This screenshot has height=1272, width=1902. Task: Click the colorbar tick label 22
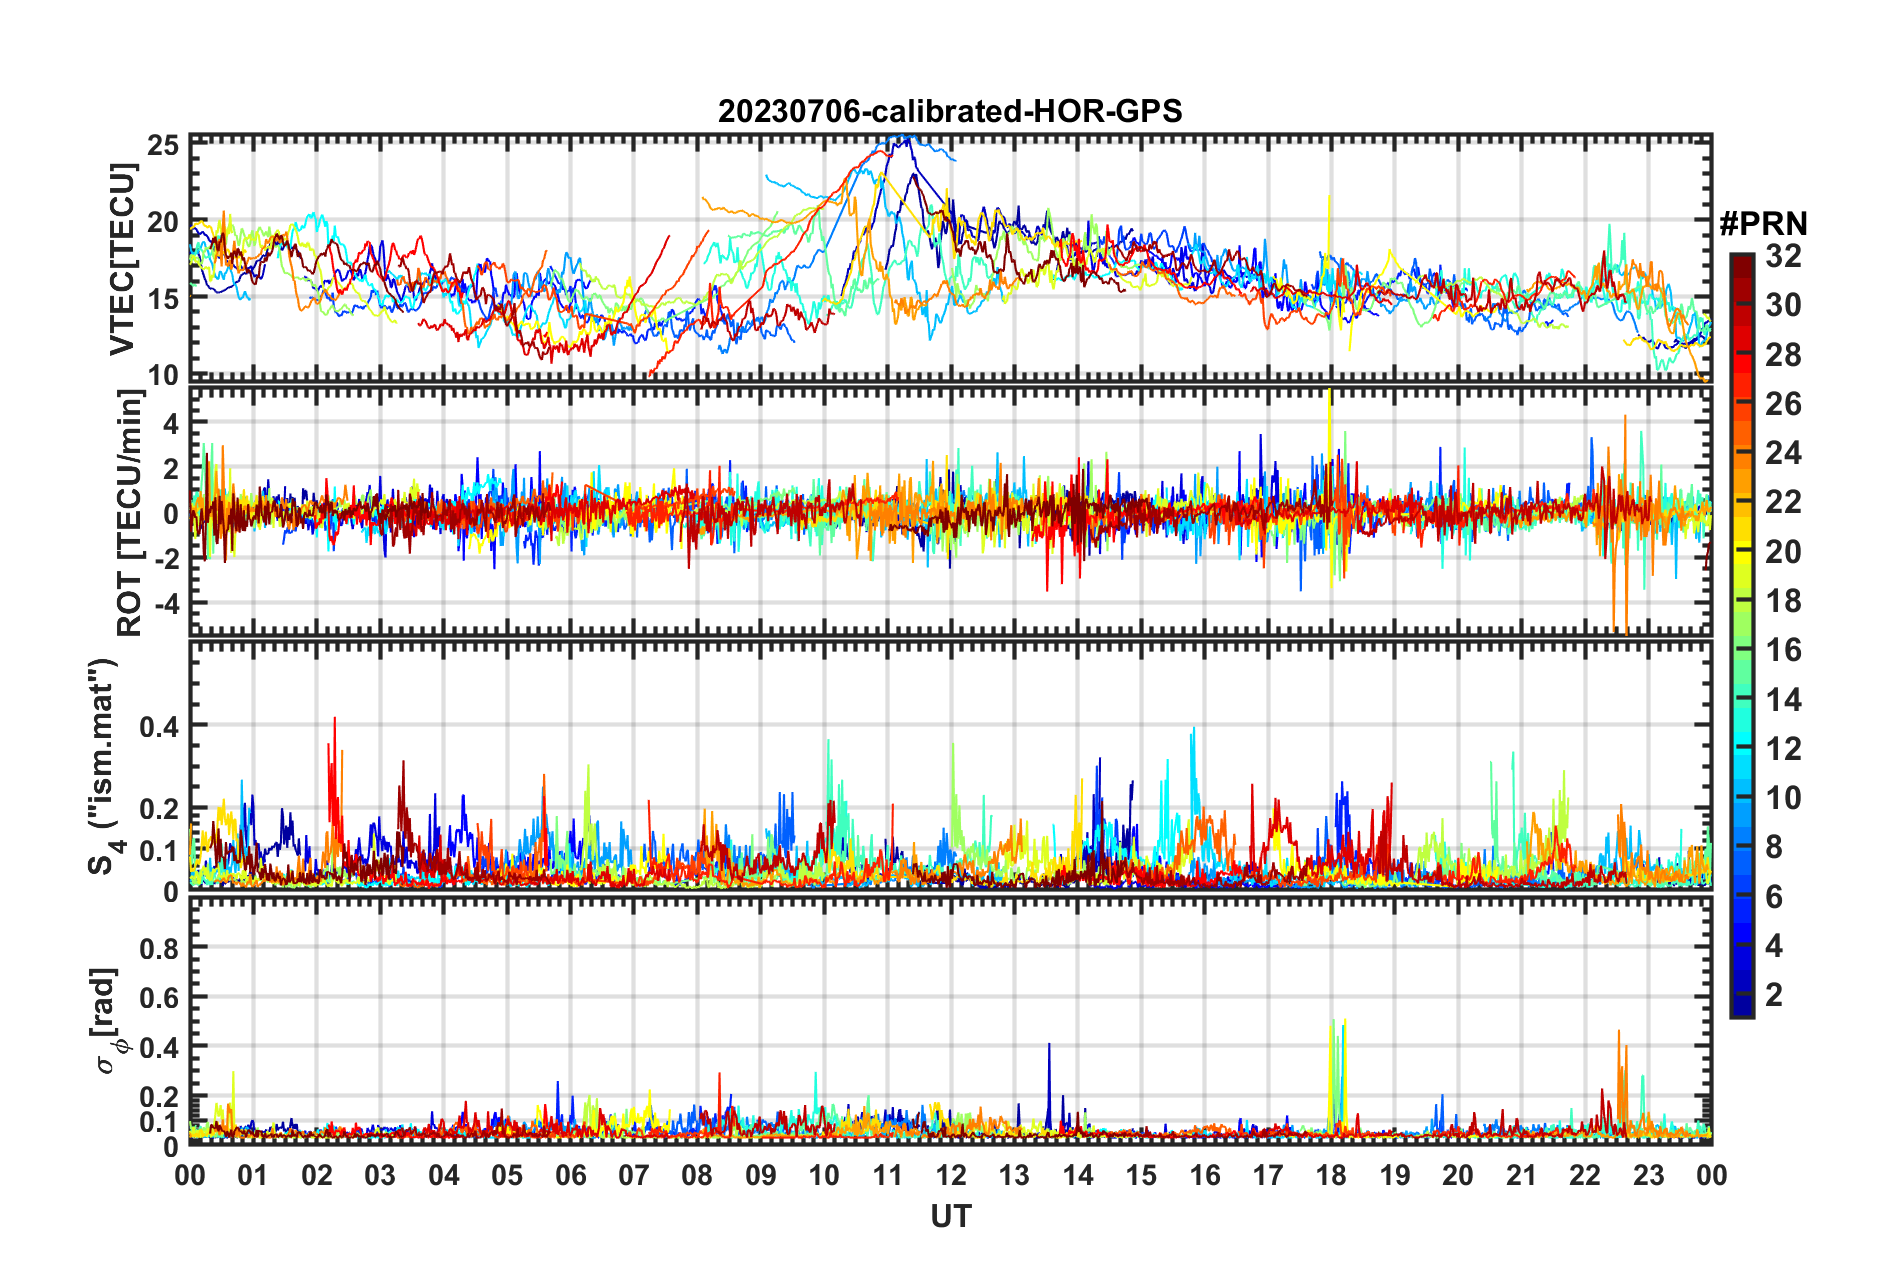pyautogui.click(x=1783, y=502)
